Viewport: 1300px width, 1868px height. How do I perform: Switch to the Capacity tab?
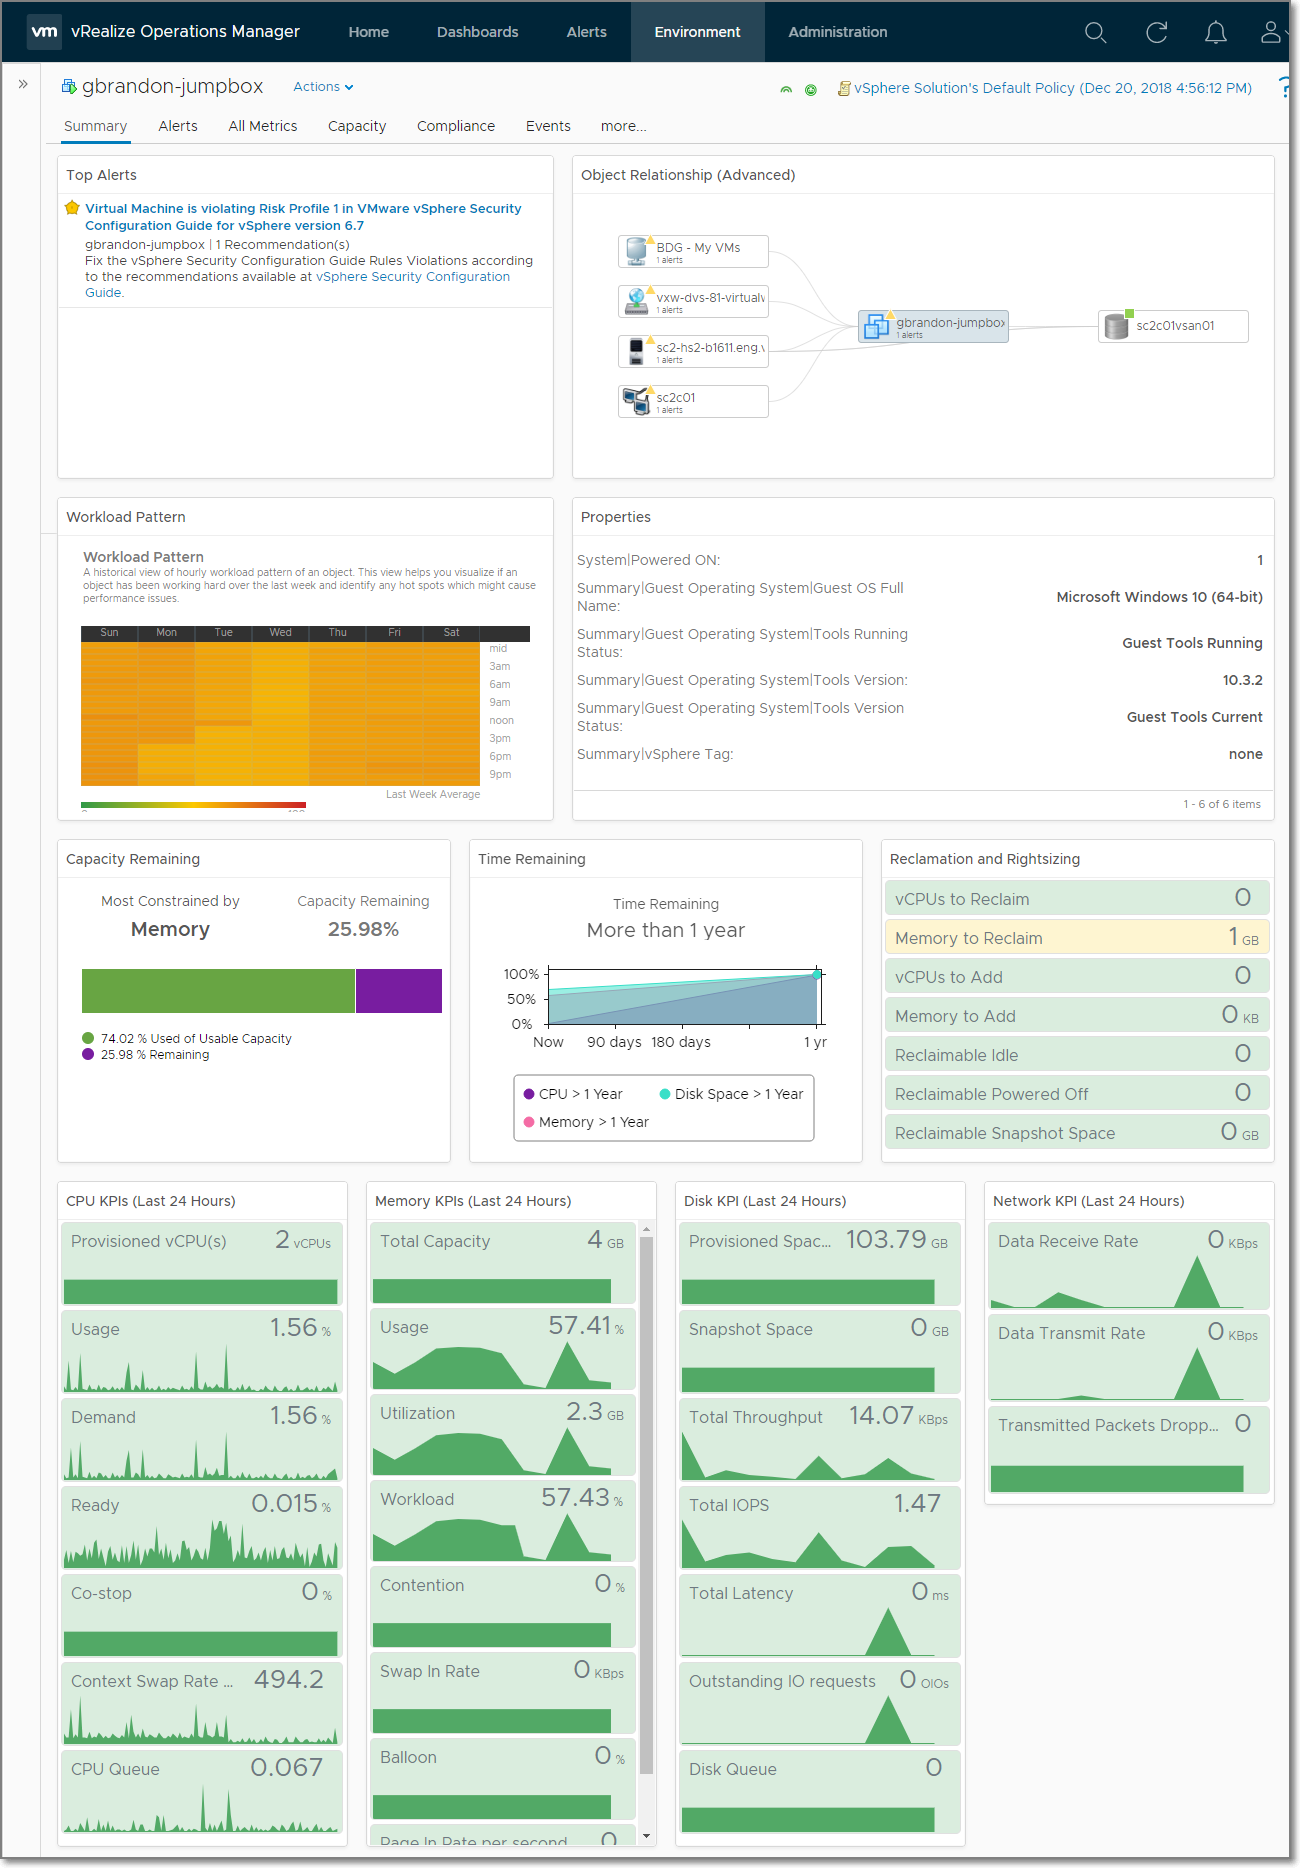pos(357,126)
